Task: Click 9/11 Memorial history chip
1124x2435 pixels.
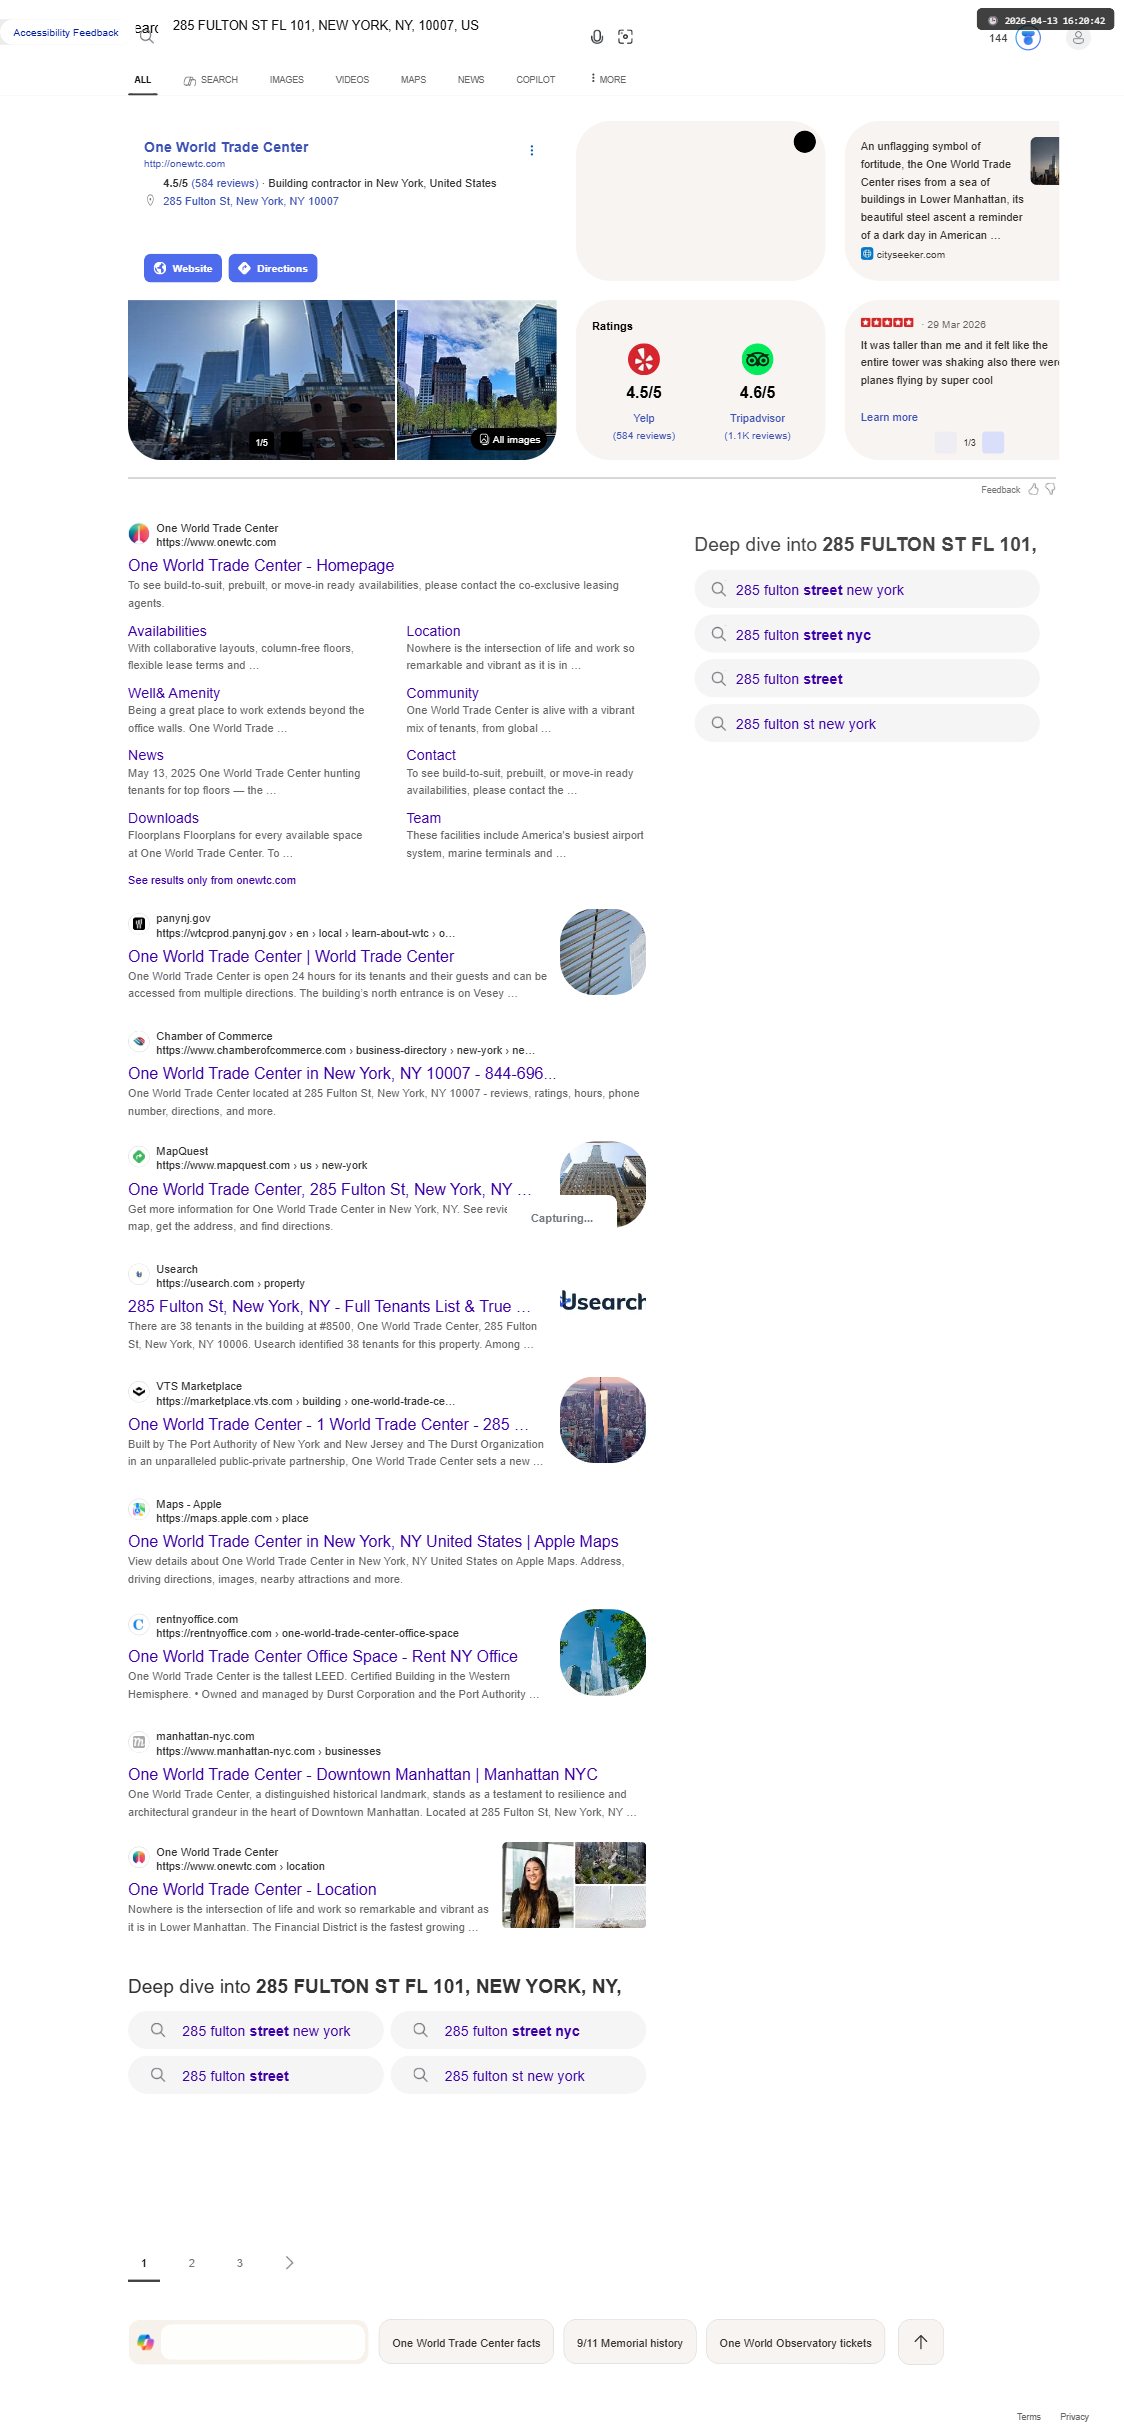Action: (x=630, y=2342)
